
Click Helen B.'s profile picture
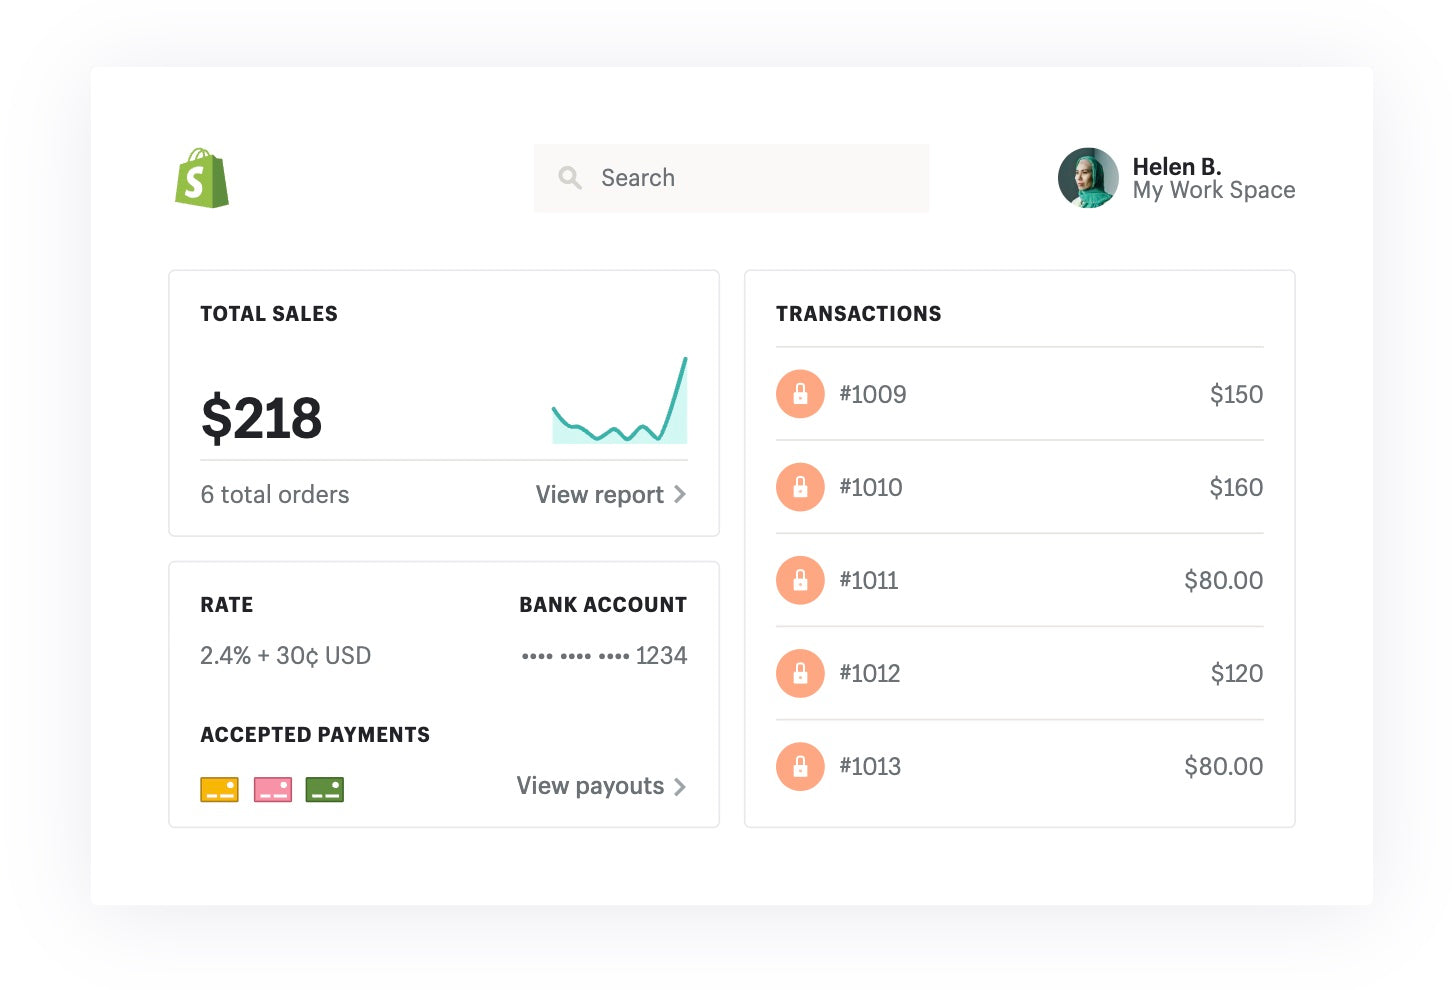[1088, 177]
